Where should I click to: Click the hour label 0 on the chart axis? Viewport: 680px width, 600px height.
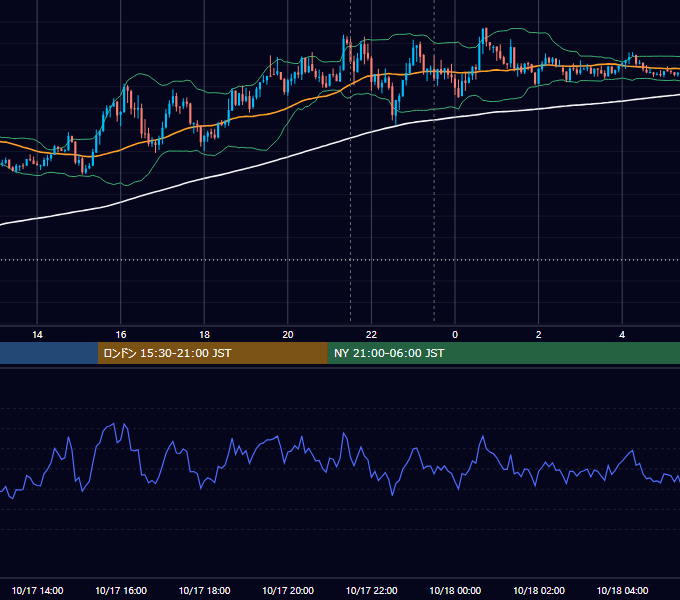tap(455, 335)
